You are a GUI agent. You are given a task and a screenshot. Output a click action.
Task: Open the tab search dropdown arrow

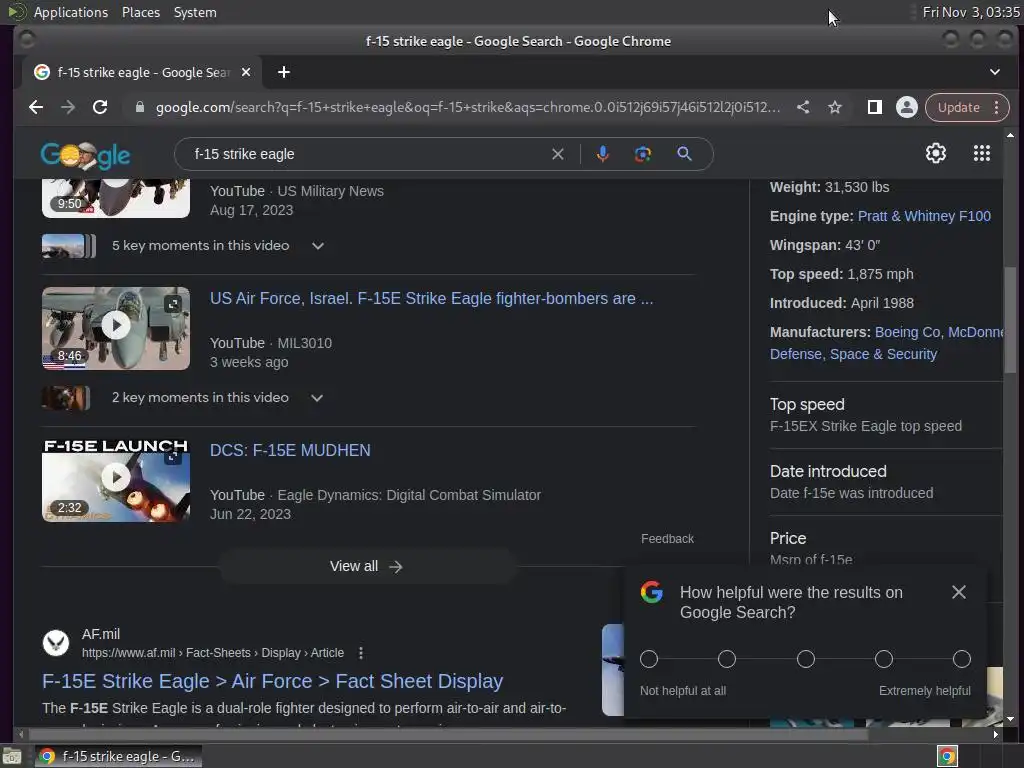click(x=994, y=72)
